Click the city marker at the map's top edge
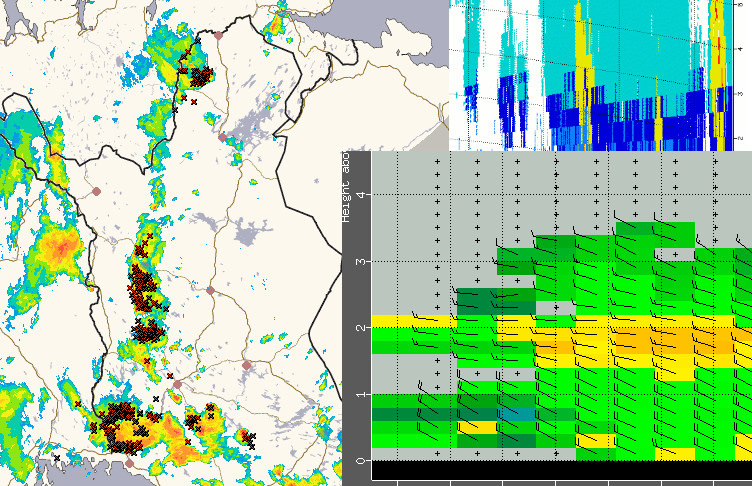 pyautogui.click(x=219, y=35)
